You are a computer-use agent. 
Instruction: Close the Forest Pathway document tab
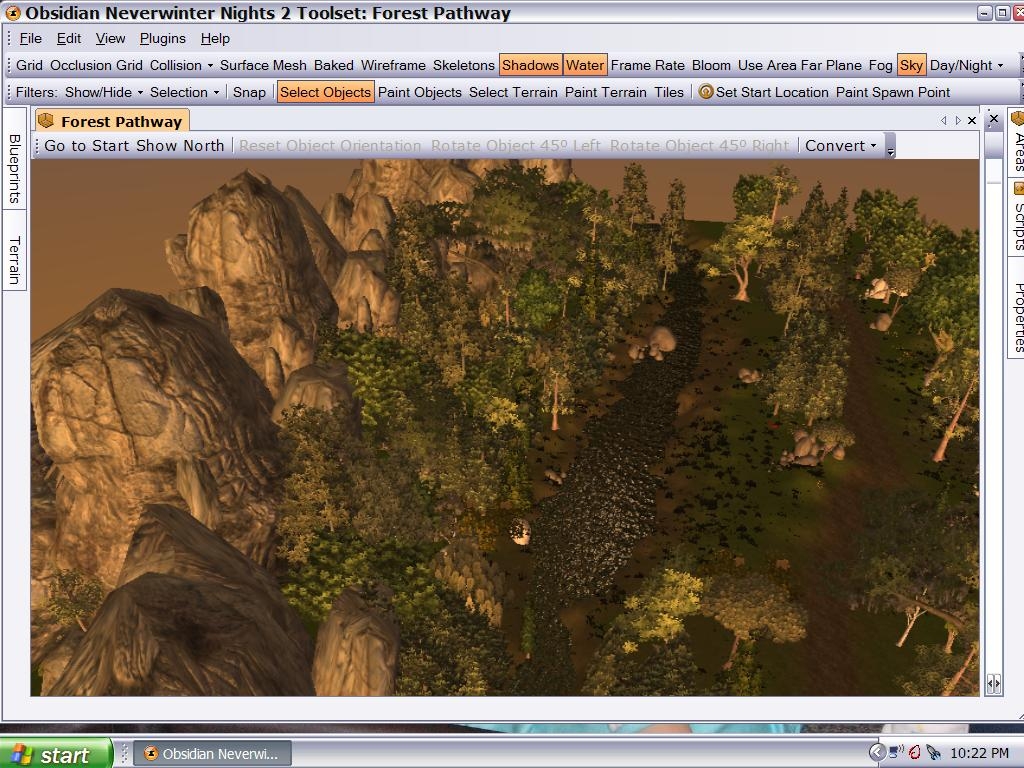click(x=971, y=121)
